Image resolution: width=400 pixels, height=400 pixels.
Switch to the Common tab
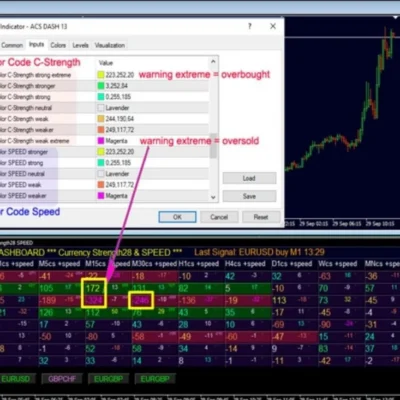pos(12,45)
